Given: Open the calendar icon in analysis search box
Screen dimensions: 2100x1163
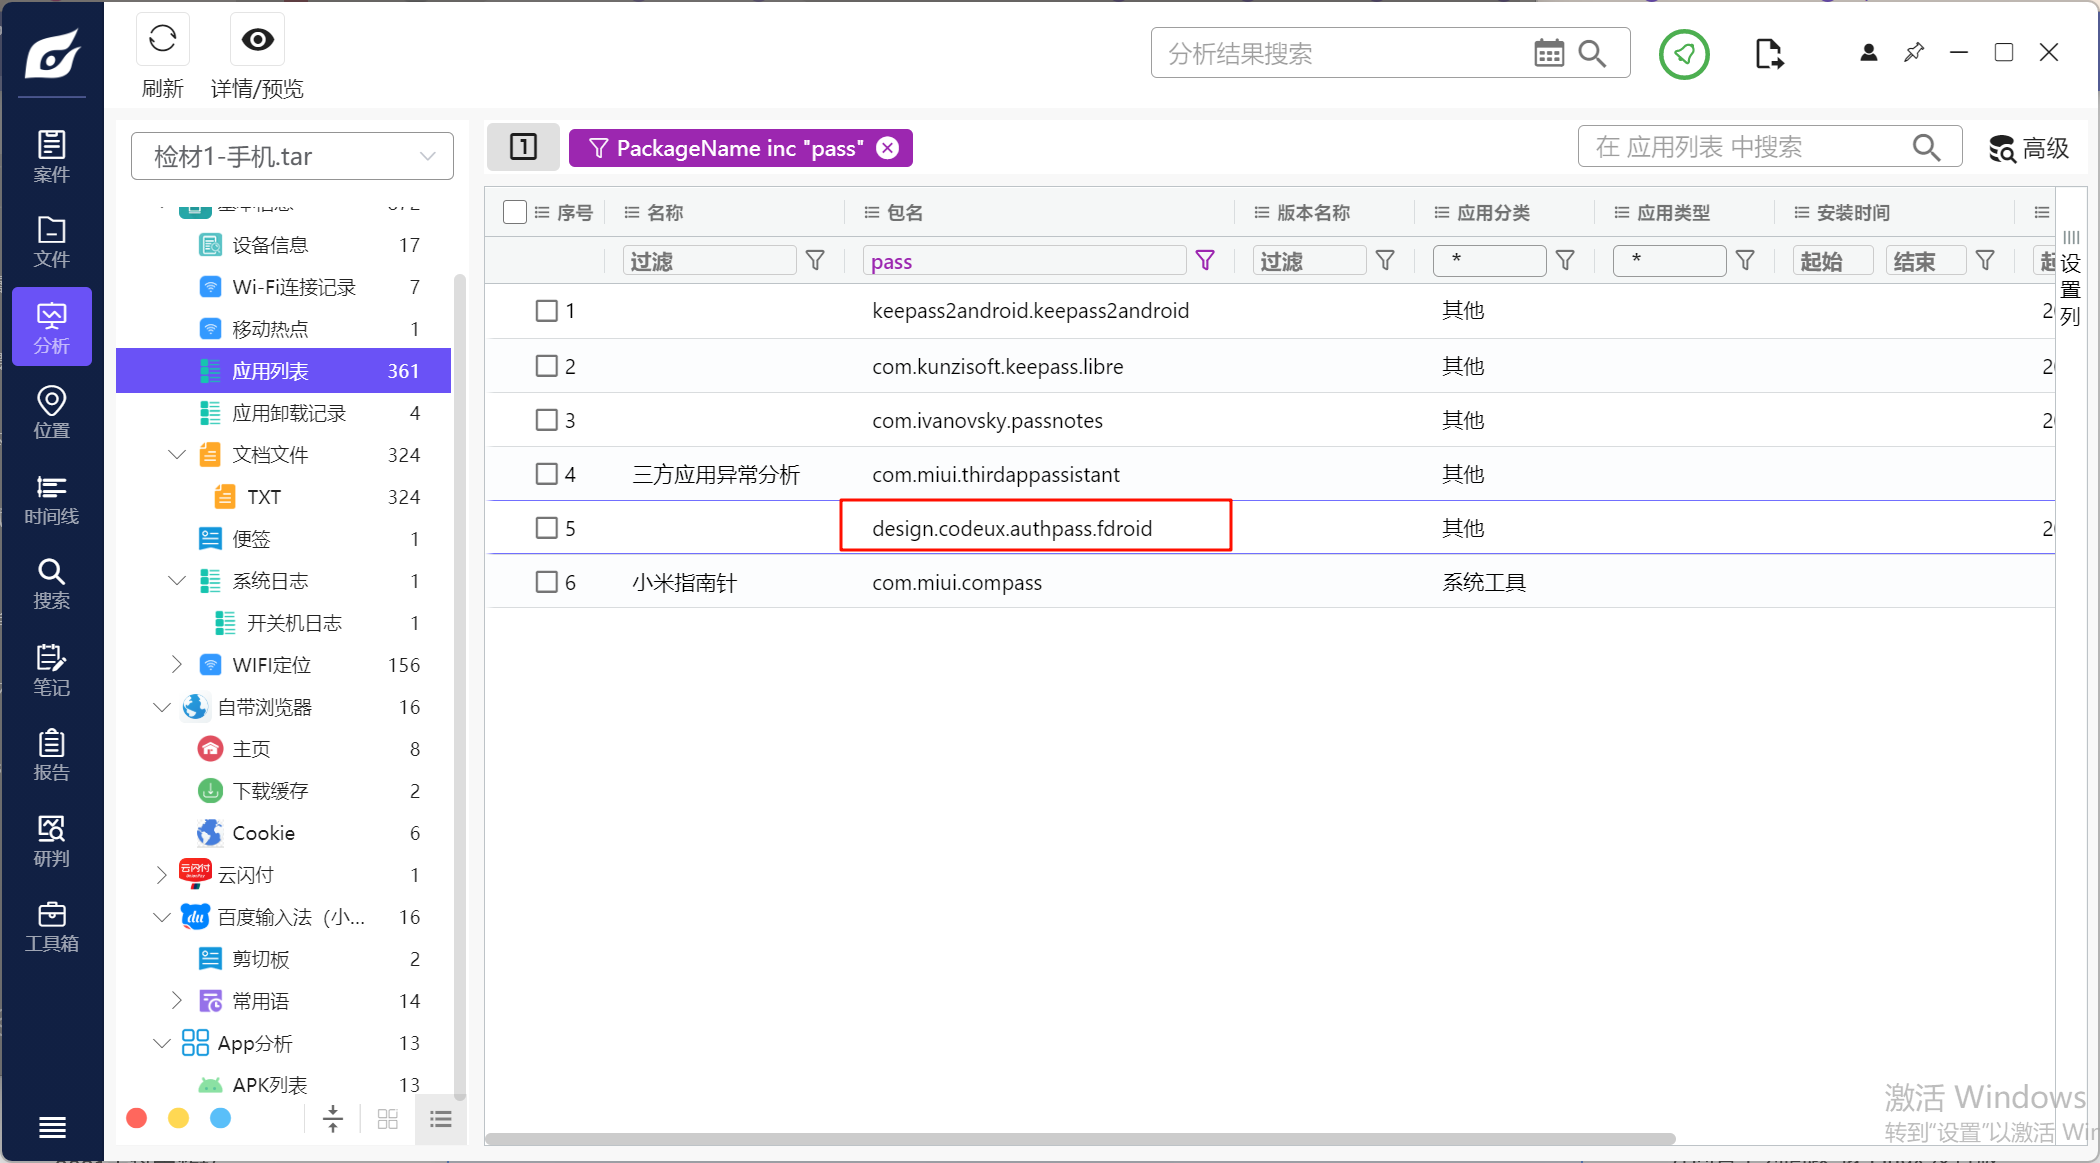Looking at the screenshot, I should click(1548, 54).
